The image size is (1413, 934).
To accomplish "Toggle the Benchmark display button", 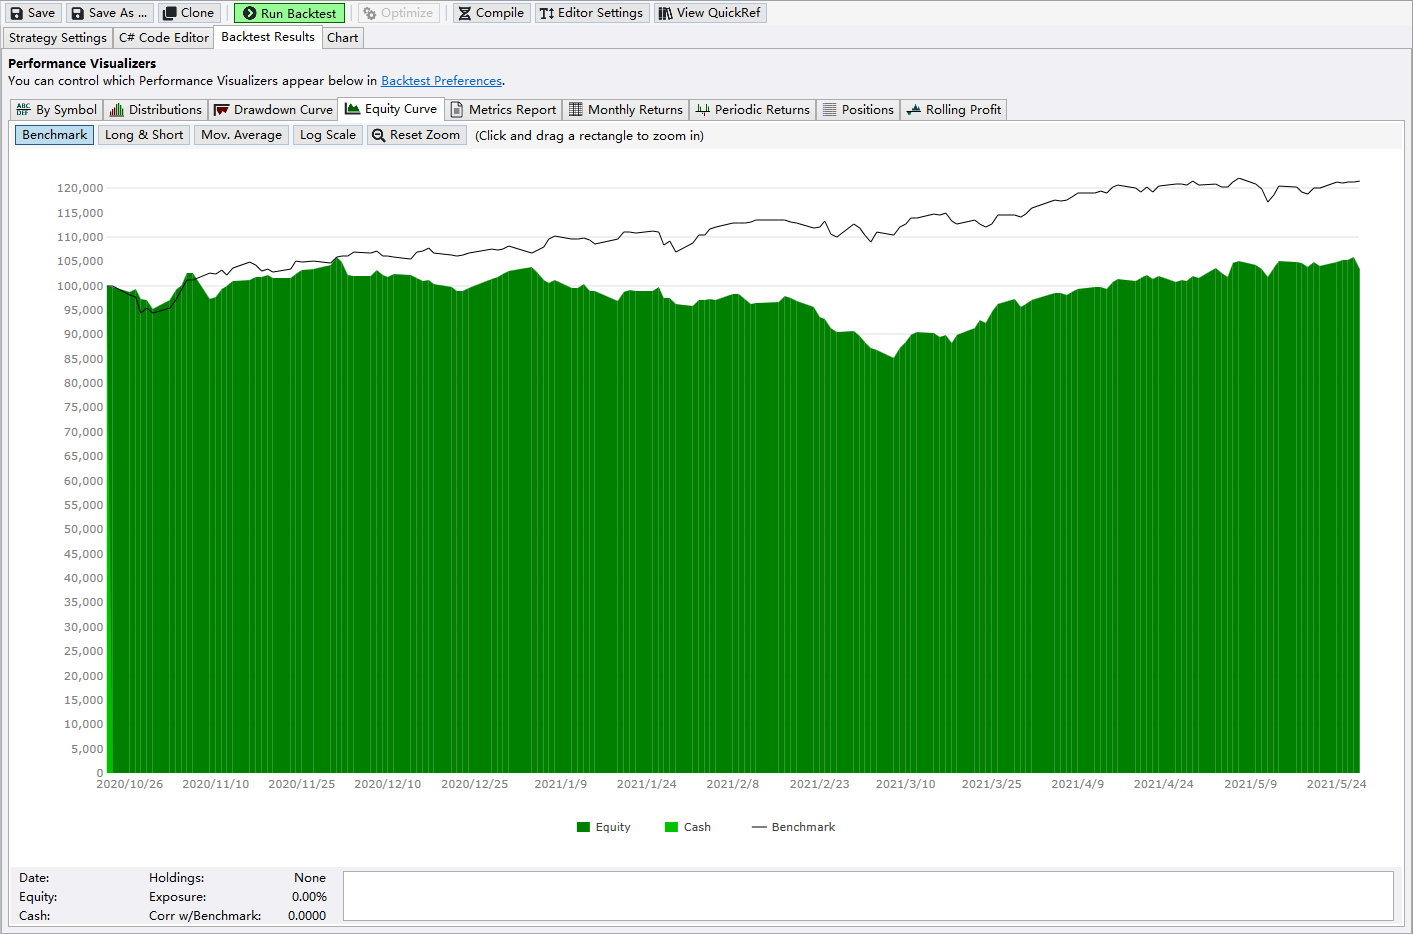I will tap(55, 135).
